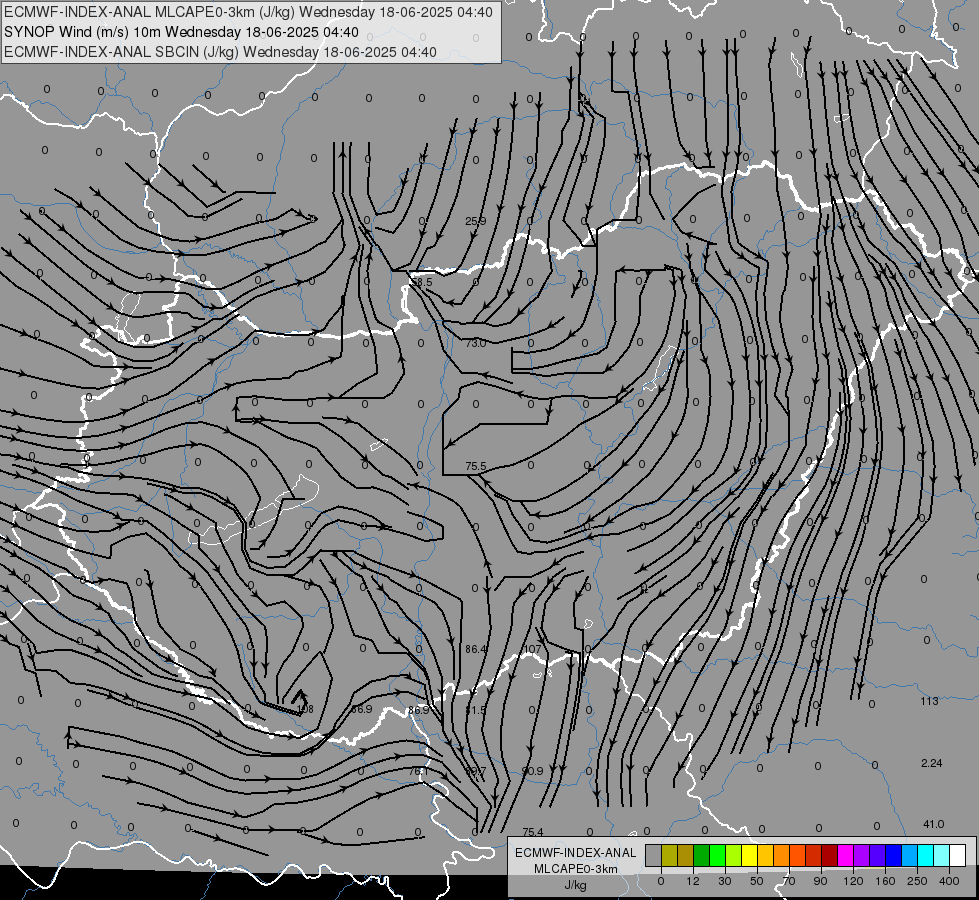Pick the yellow-green legend swatch
This screenshot has height=900, width=979.
(733, 855)
